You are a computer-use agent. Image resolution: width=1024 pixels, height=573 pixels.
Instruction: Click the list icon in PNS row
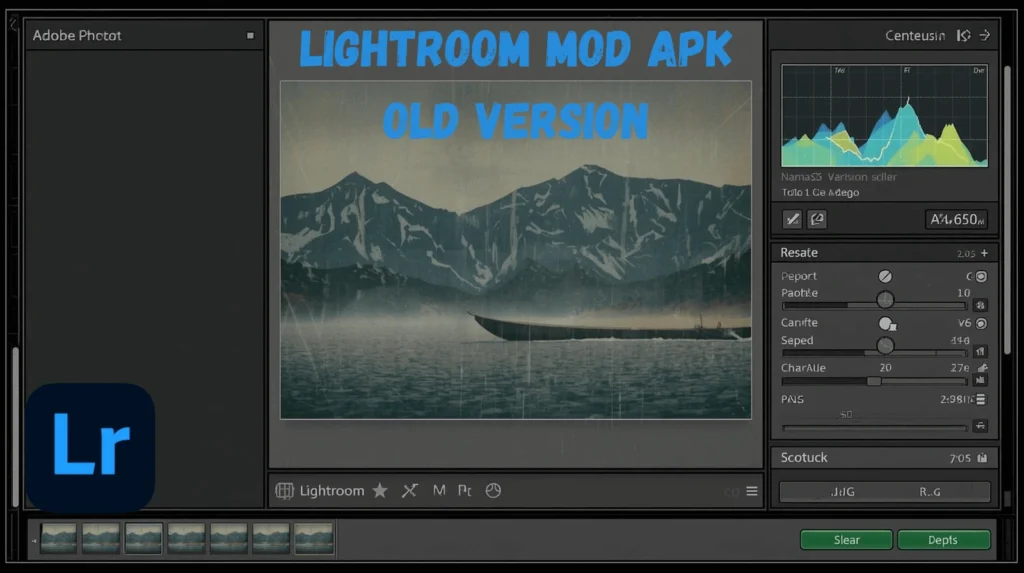click(x=981, y=399)
